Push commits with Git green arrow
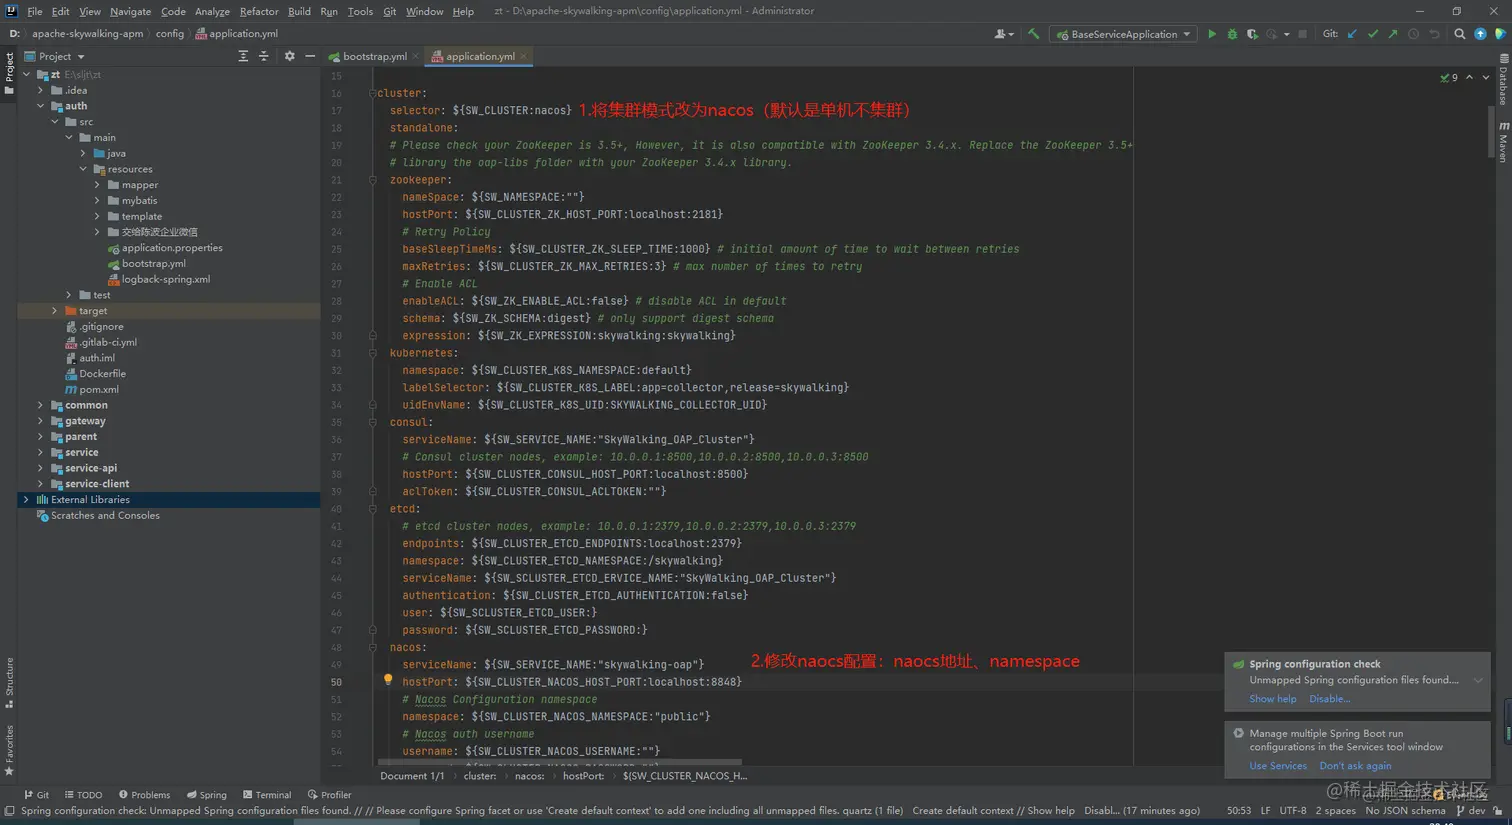The width and height of the screenshot is (1512, 825). 1392,34
